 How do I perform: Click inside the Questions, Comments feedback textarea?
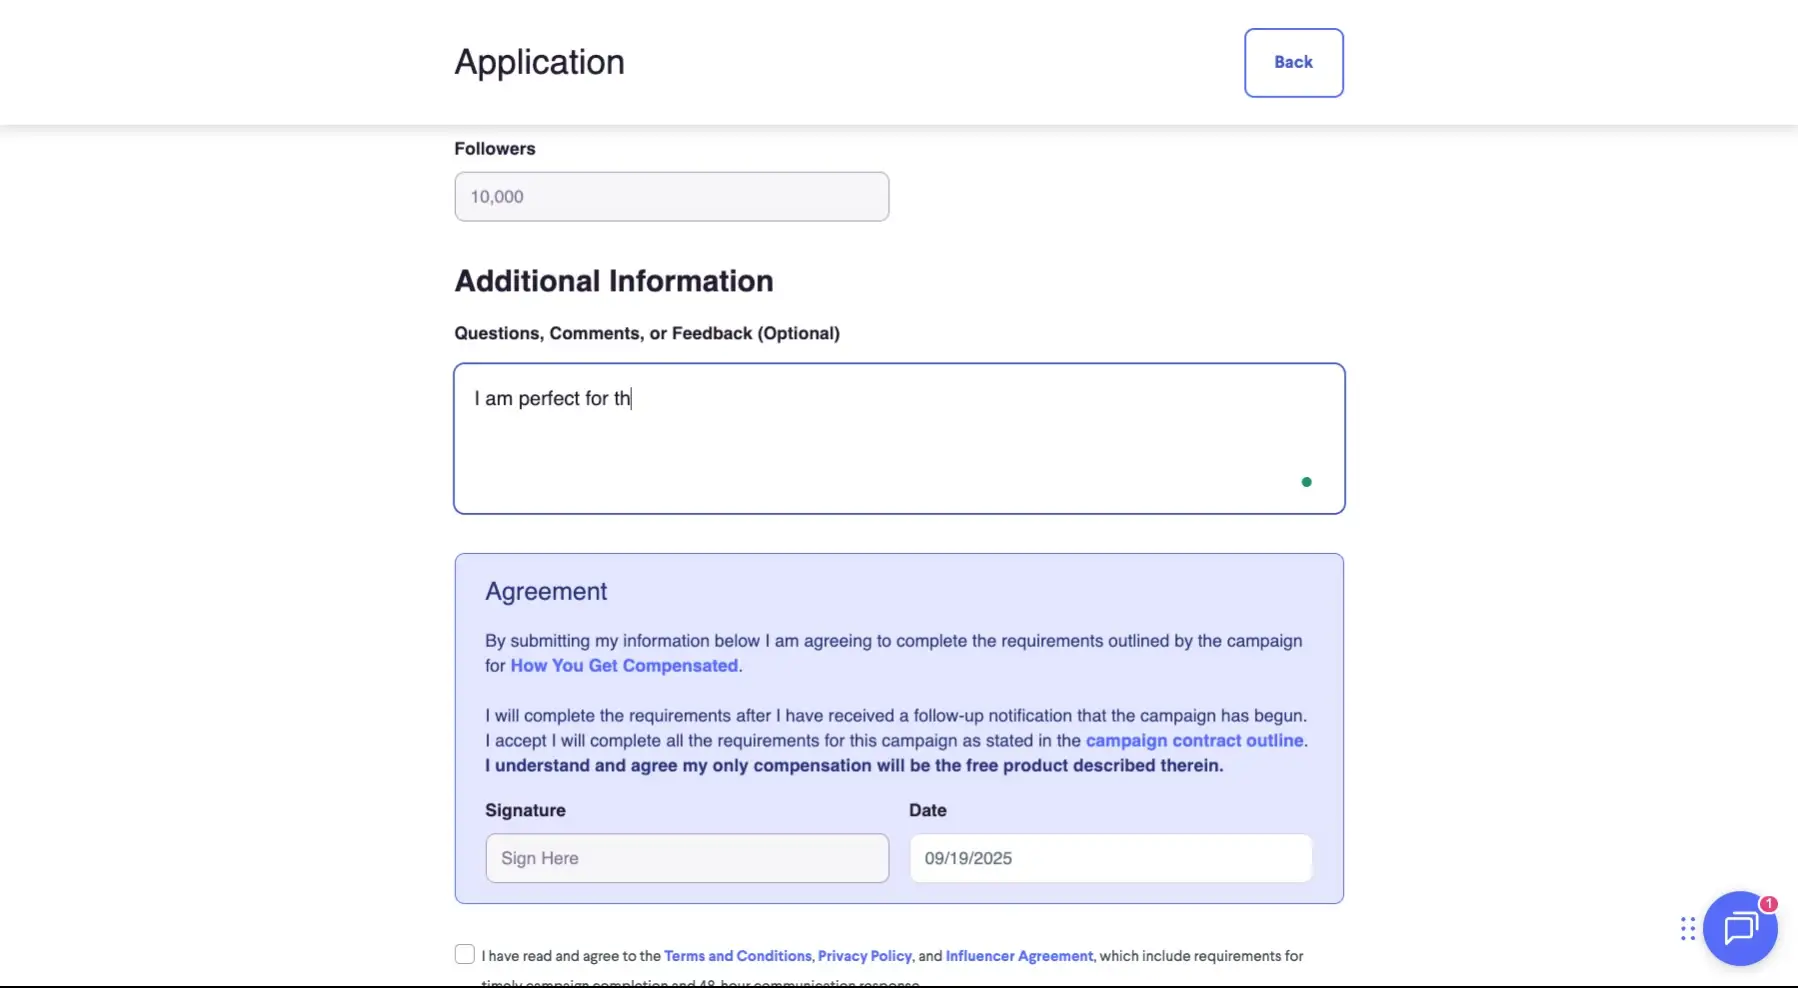pos(898,438)
